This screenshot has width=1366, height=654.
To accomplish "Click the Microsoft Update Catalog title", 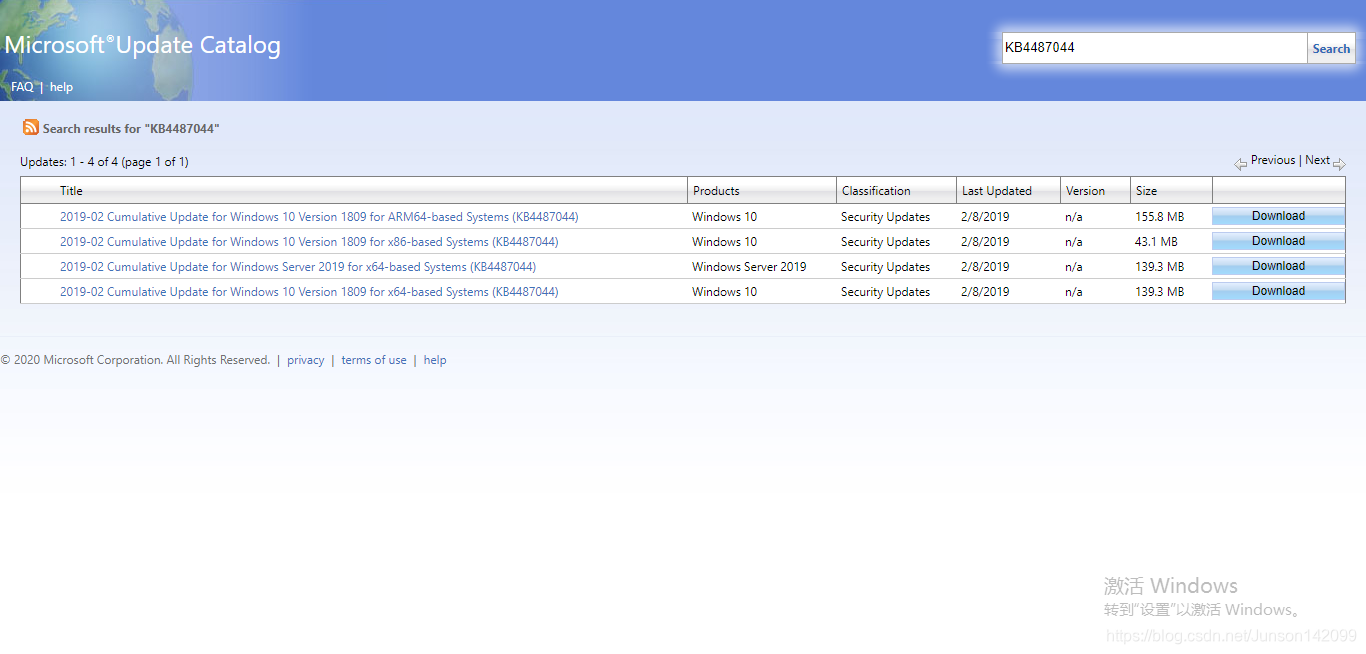I will tap(143, 45).
